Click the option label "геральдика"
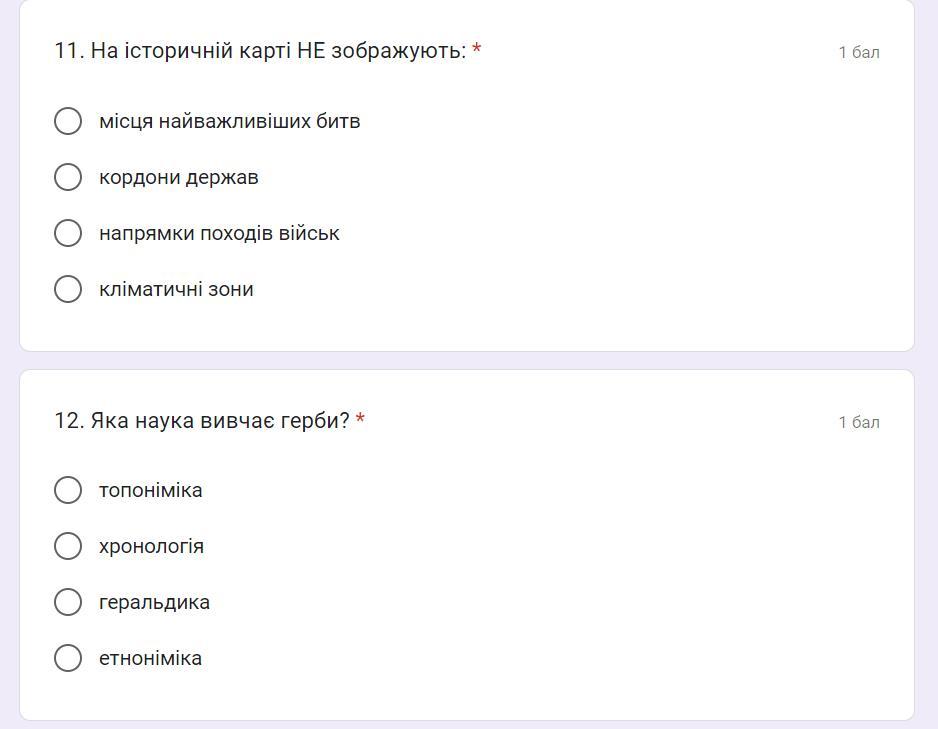Viewport: 938px width, 729px height. pyautogui.click(x=154, y=602)
